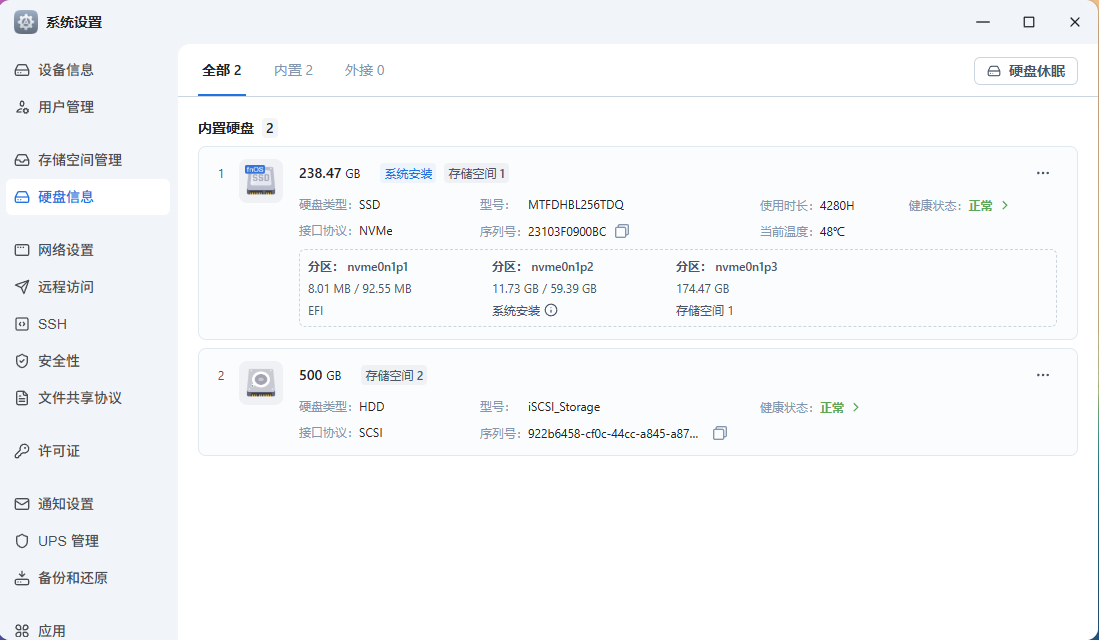Click the 通知设置 envelope icon
The image size is (1099, 640).
22,504
